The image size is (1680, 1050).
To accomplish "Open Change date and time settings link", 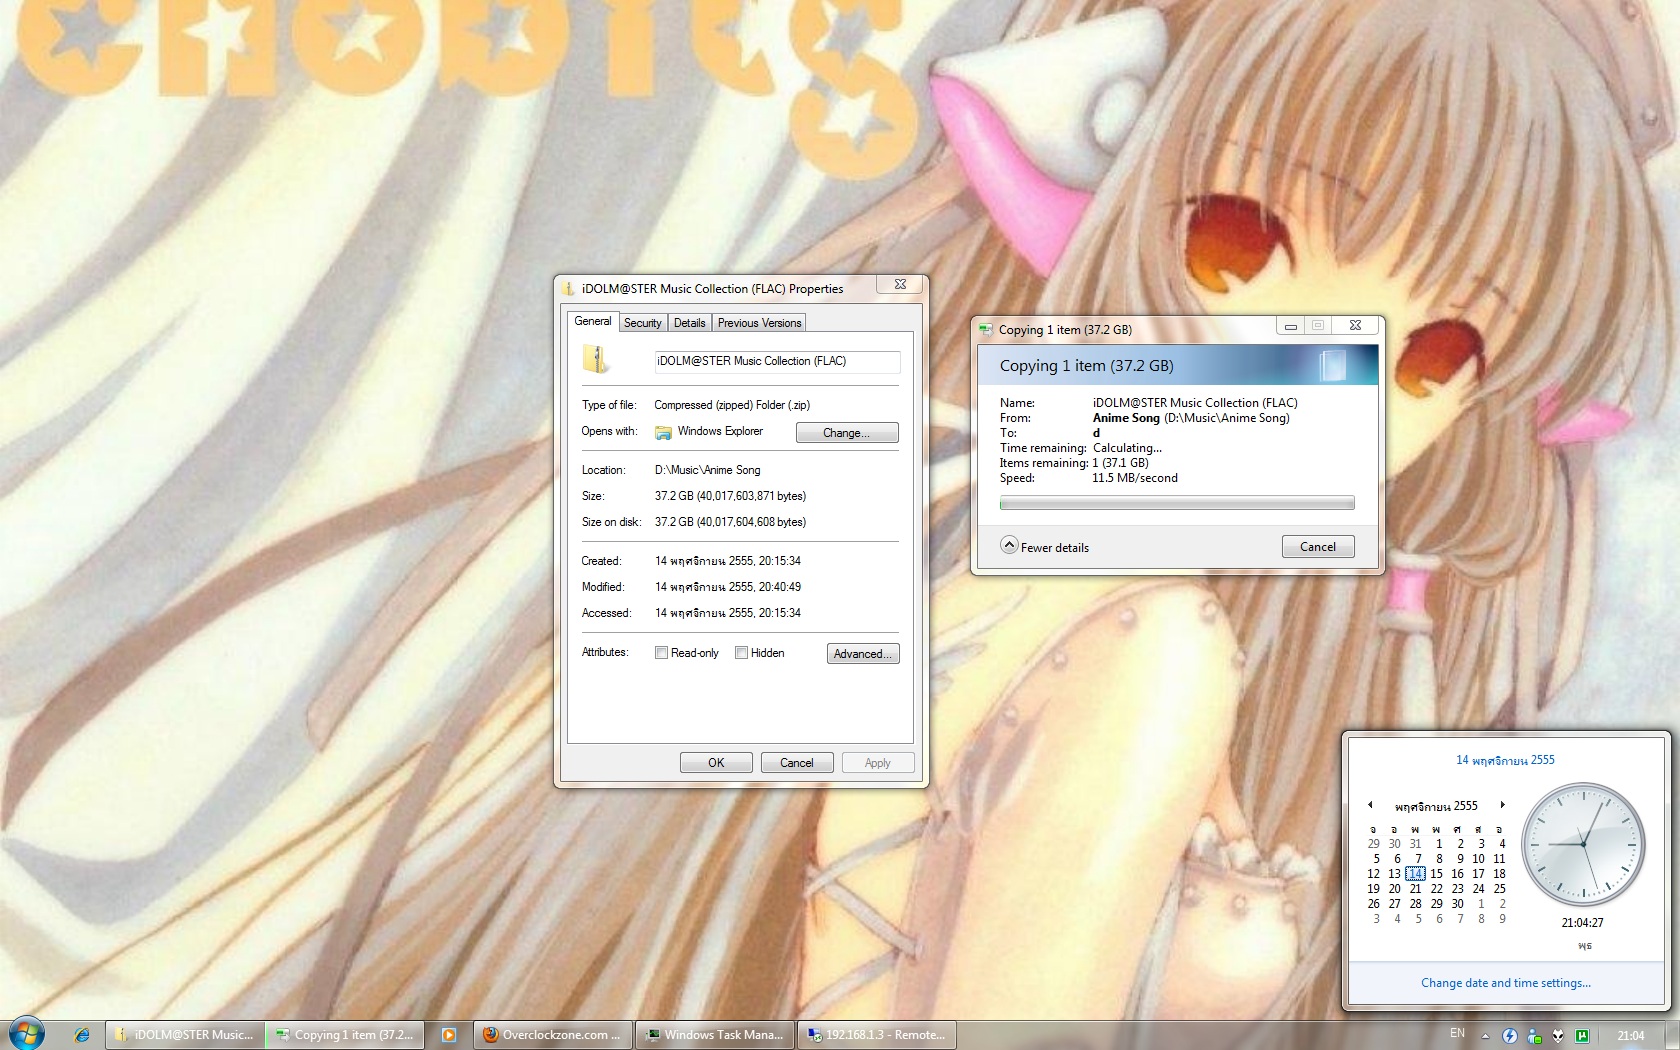I will click(1506, 983).
